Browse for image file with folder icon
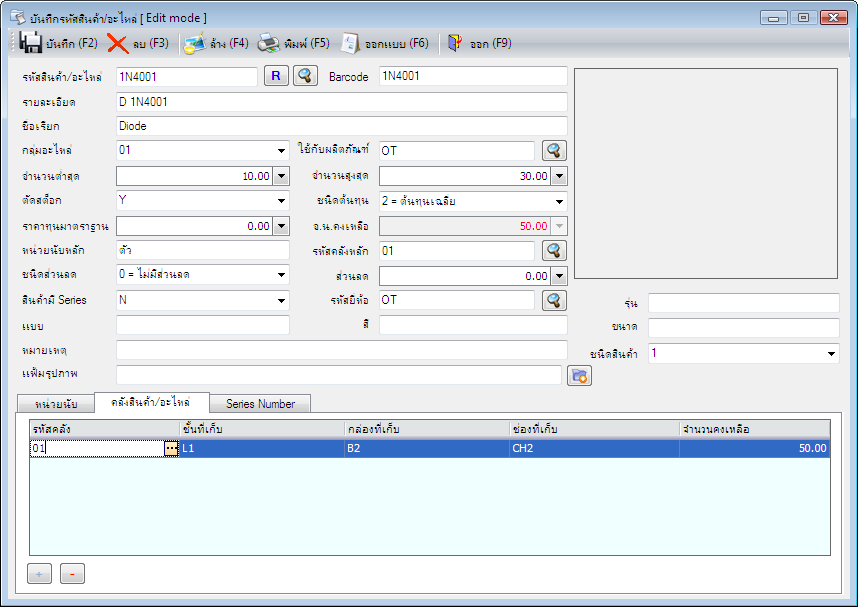 pyautogui.click(x=579, y=375)
